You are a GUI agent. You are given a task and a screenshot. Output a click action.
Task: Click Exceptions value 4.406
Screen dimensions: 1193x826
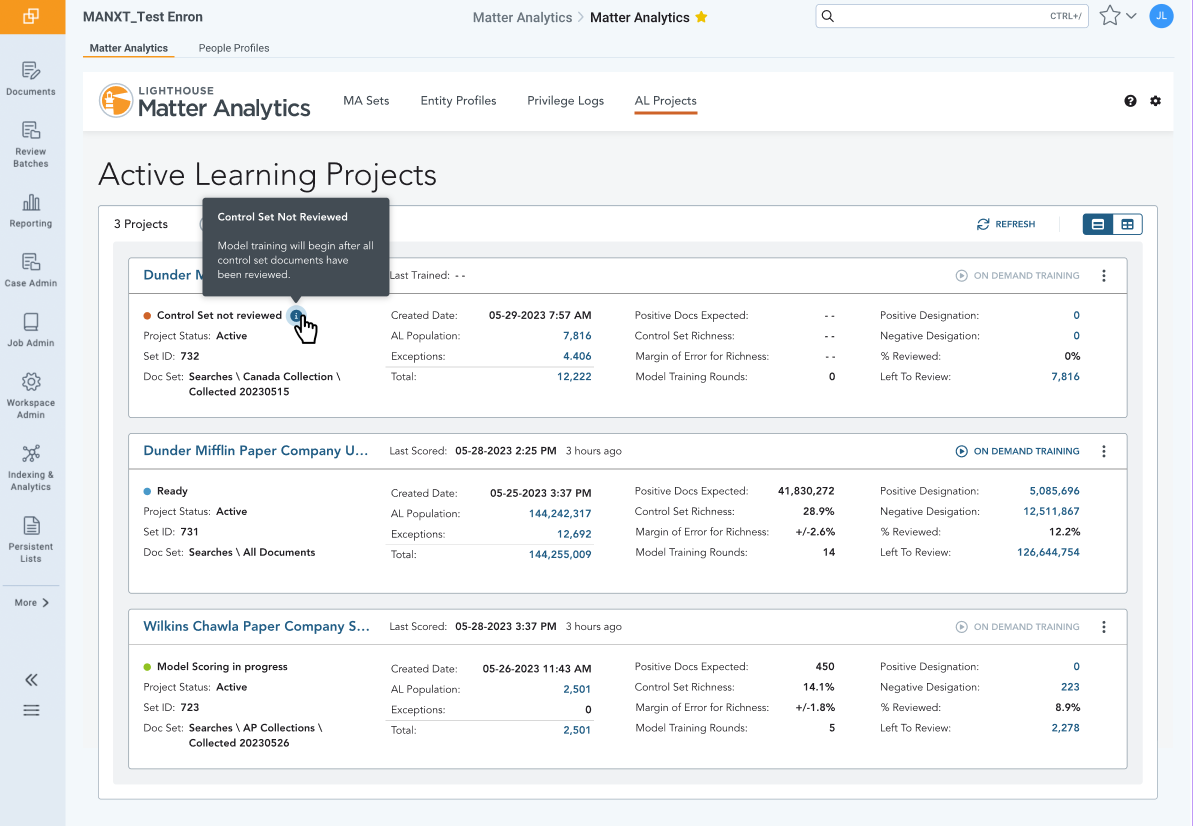pos(577,356)
